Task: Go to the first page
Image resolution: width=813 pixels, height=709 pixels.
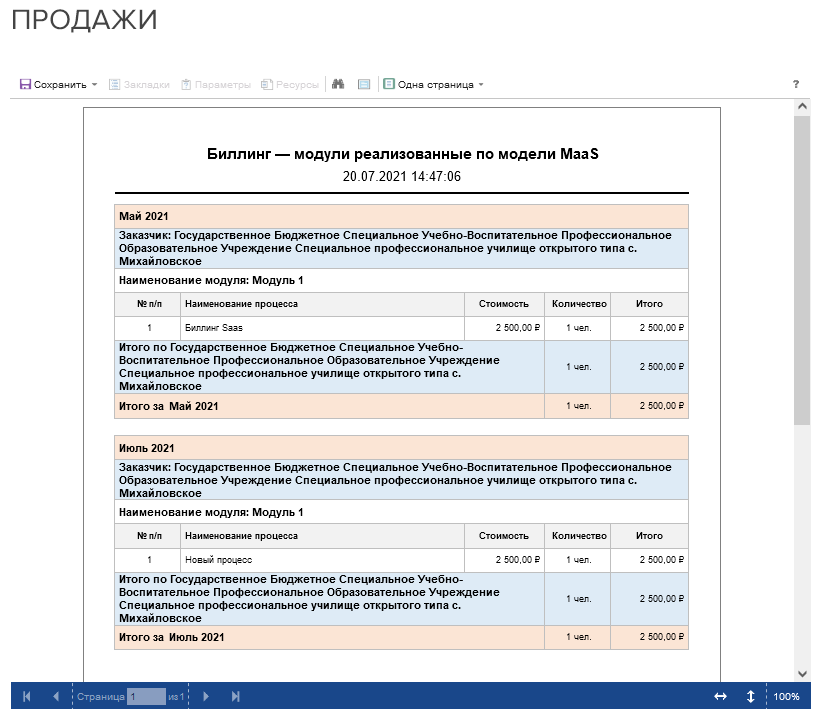Action: [26, 696]
